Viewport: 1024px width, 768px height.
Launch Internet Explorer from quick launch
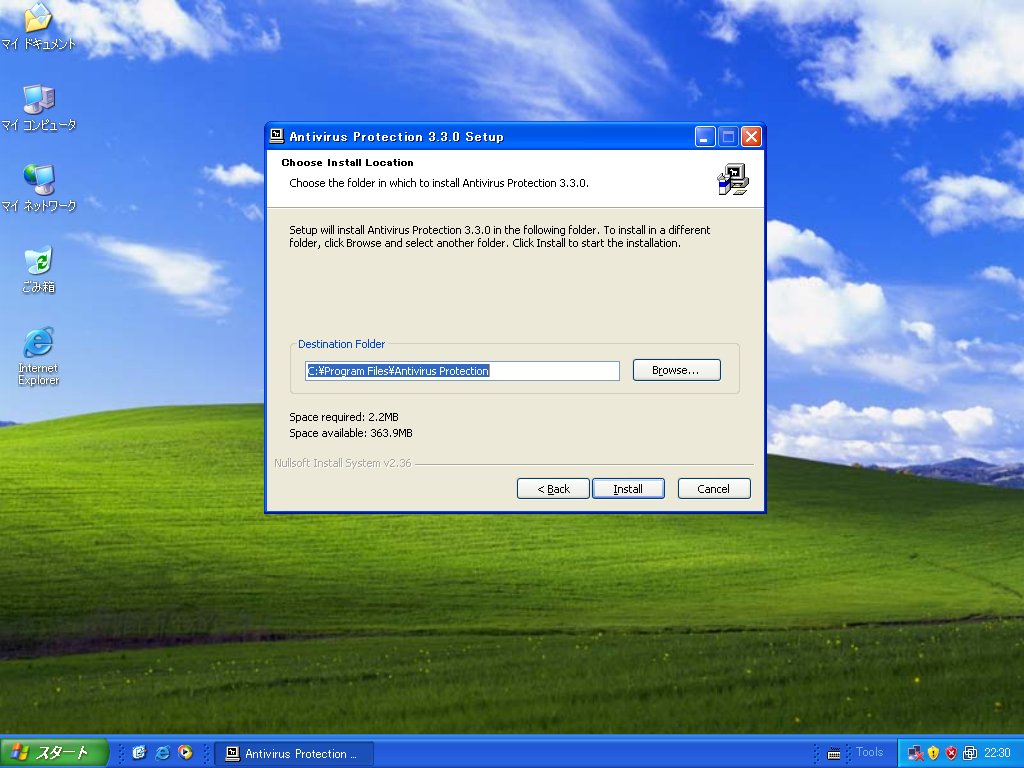coord(162,753)
